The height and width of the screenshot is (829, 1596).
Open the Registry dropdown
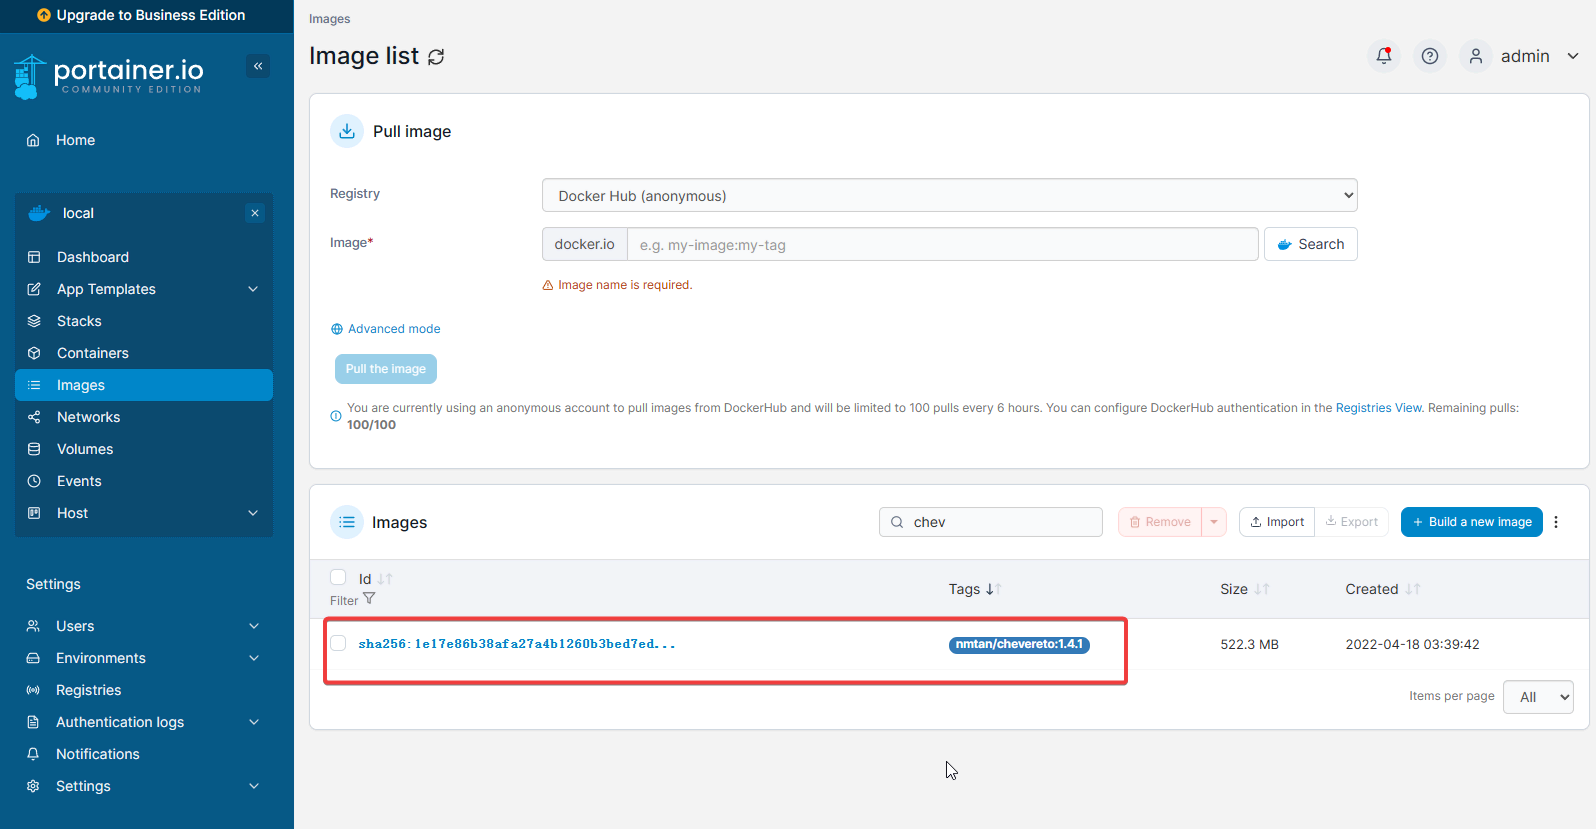point(950,195)
